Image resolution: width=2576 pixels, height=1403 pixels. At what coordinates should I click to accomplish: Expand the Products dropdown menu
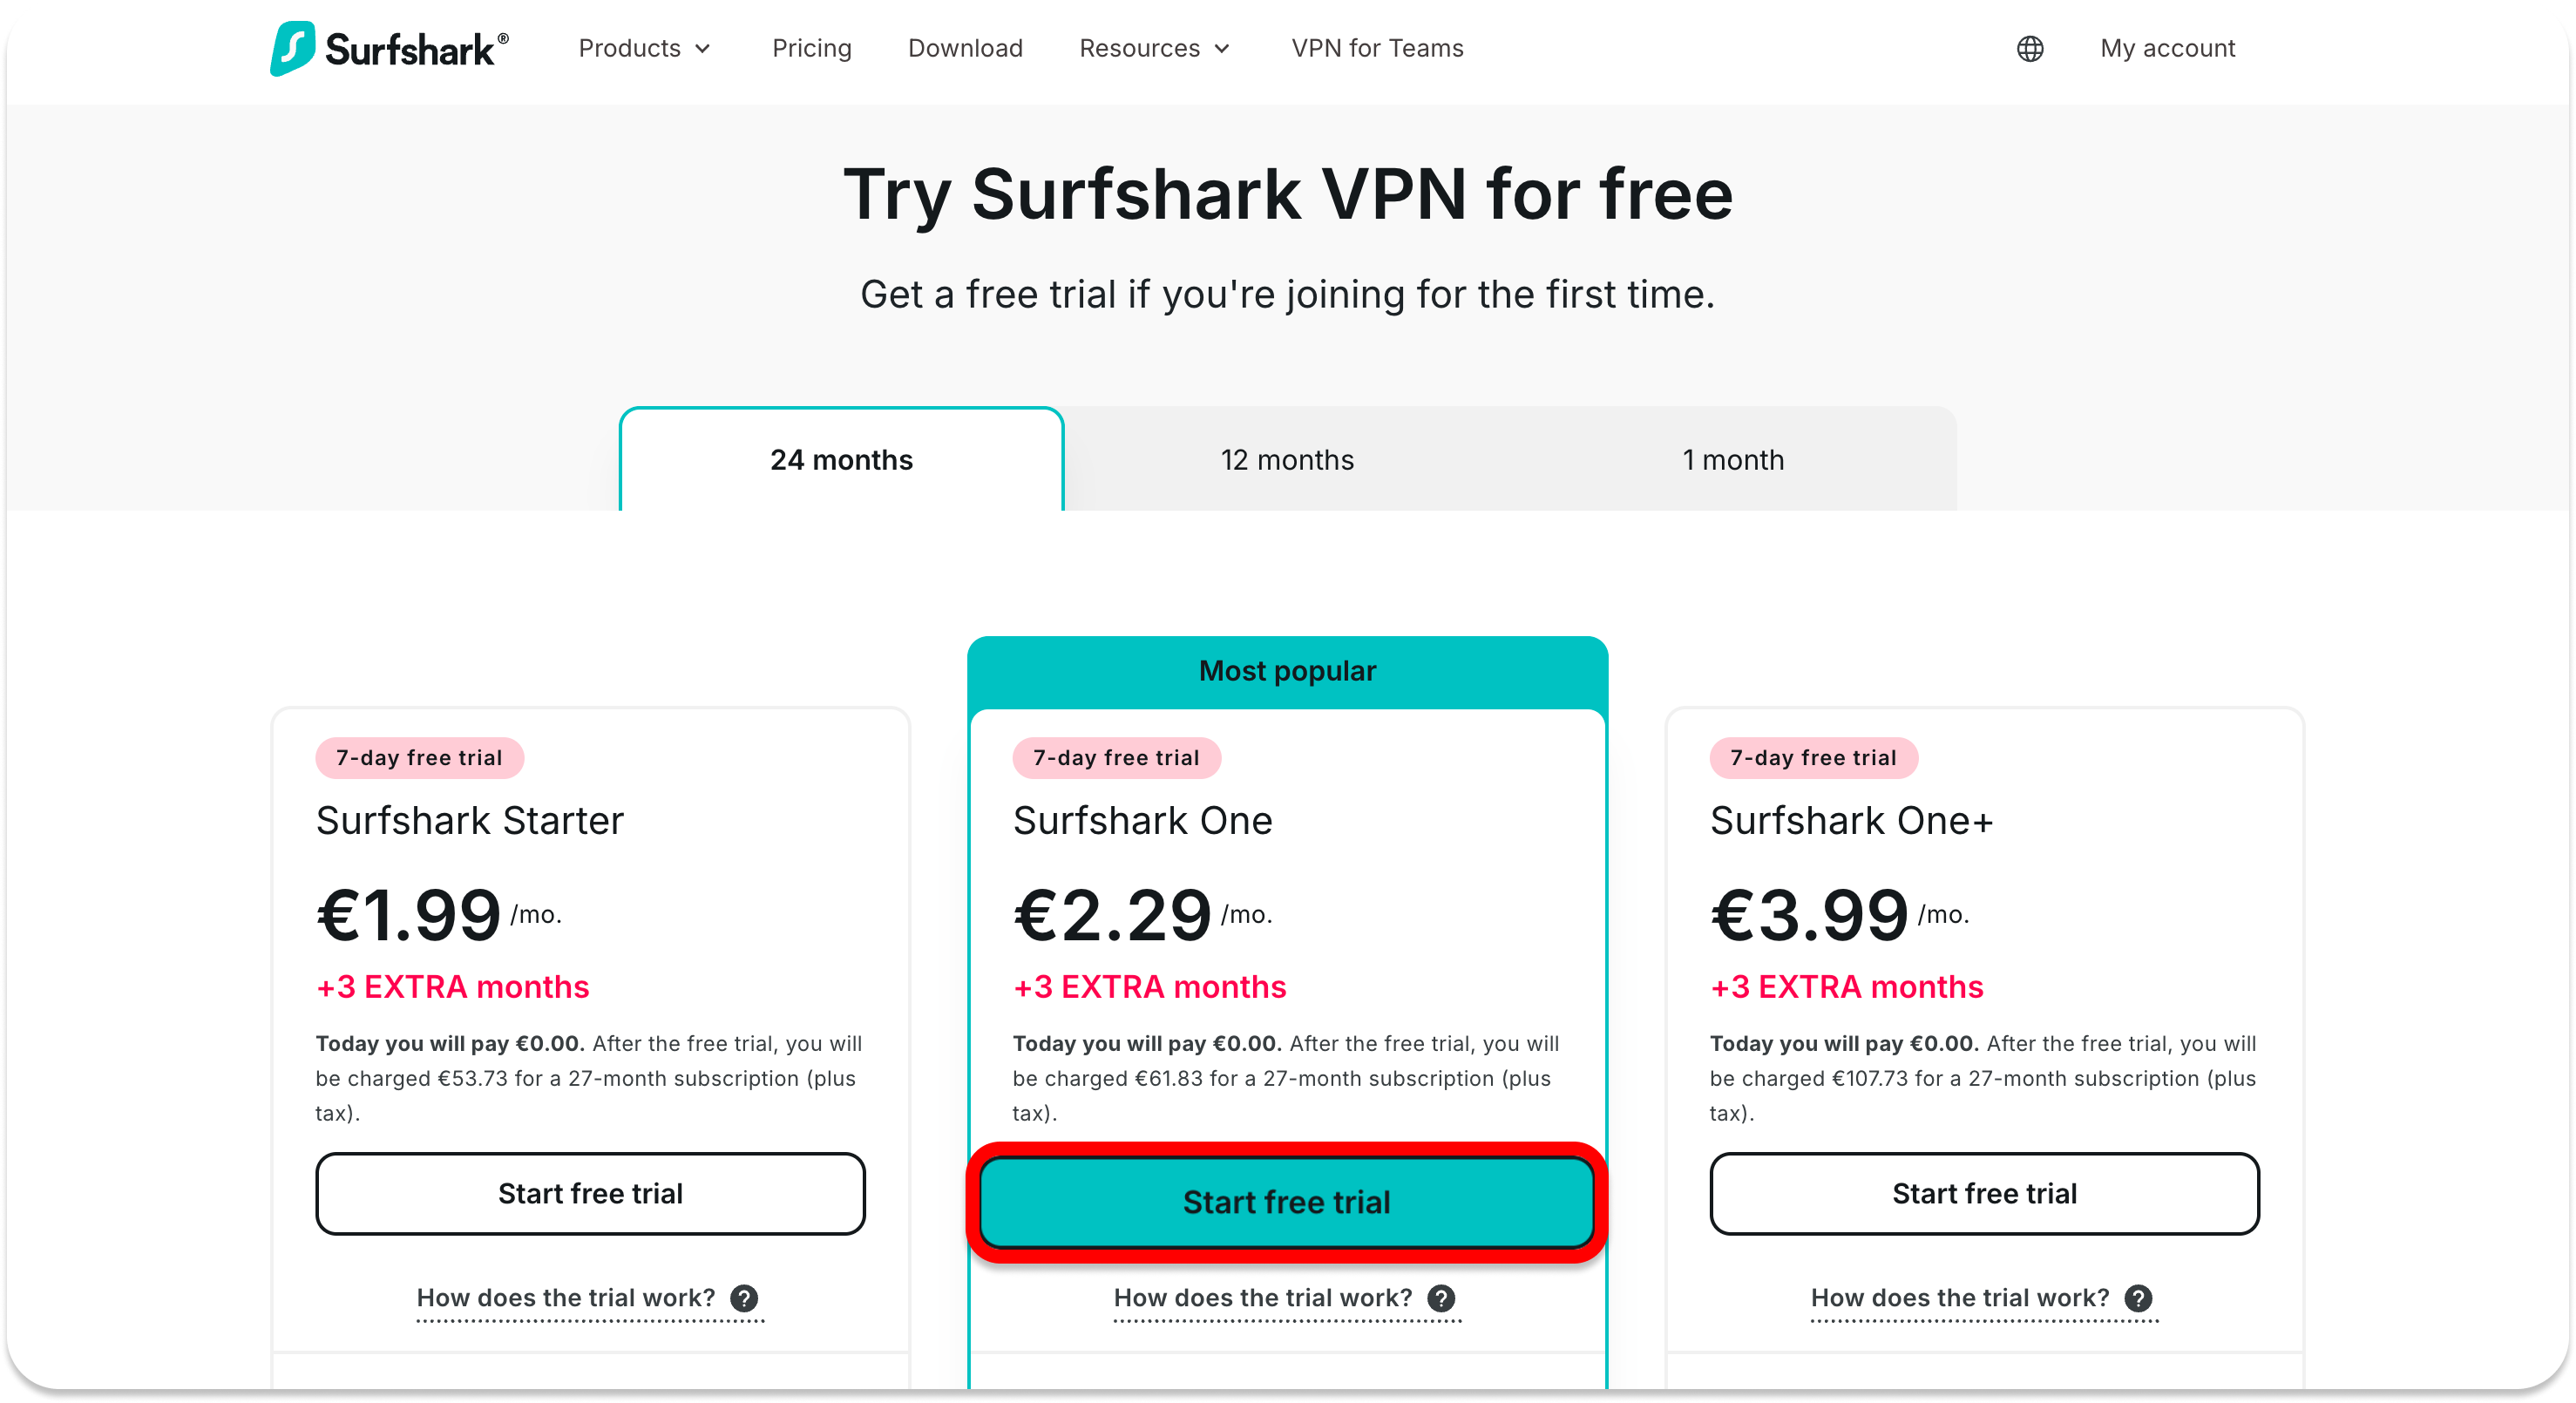(644, 48)
